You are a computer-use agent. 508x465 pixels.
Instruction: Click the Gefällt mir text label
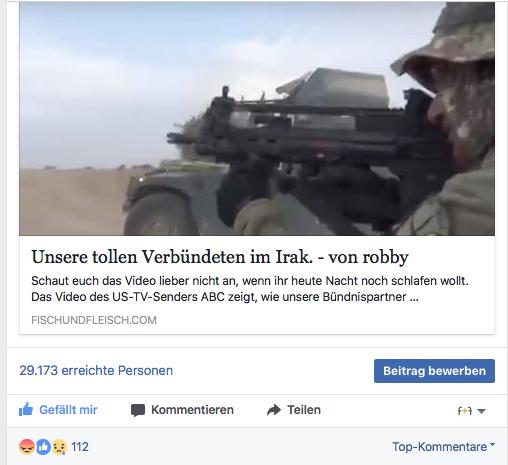pos(68,410)
